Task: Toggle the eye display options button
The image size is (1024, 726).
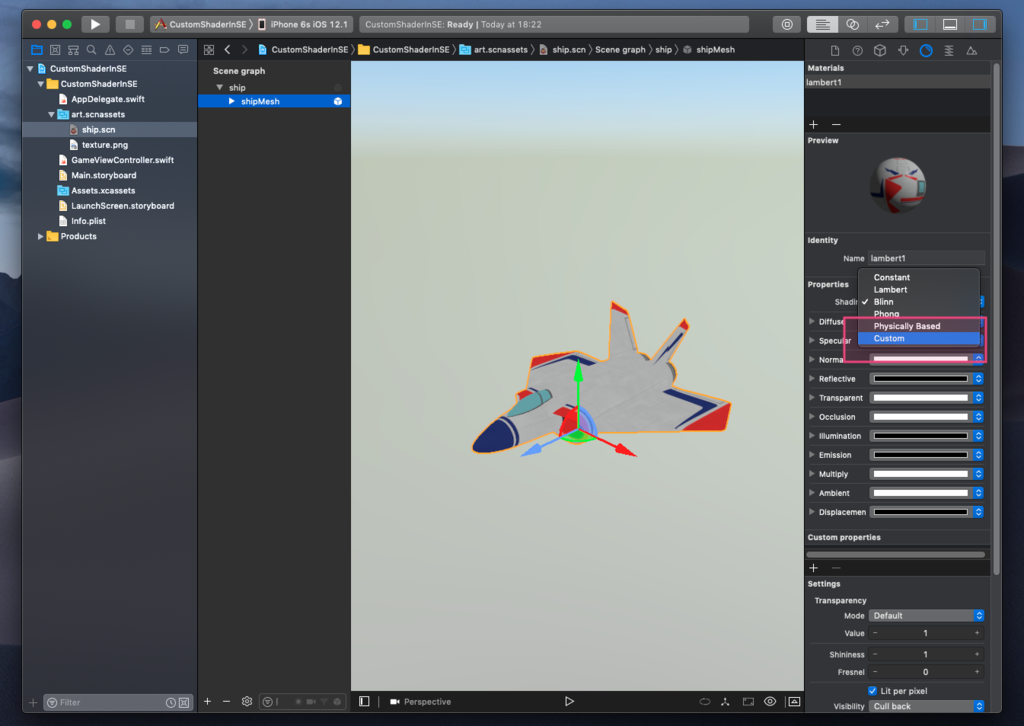Action: tap(770, 701)
